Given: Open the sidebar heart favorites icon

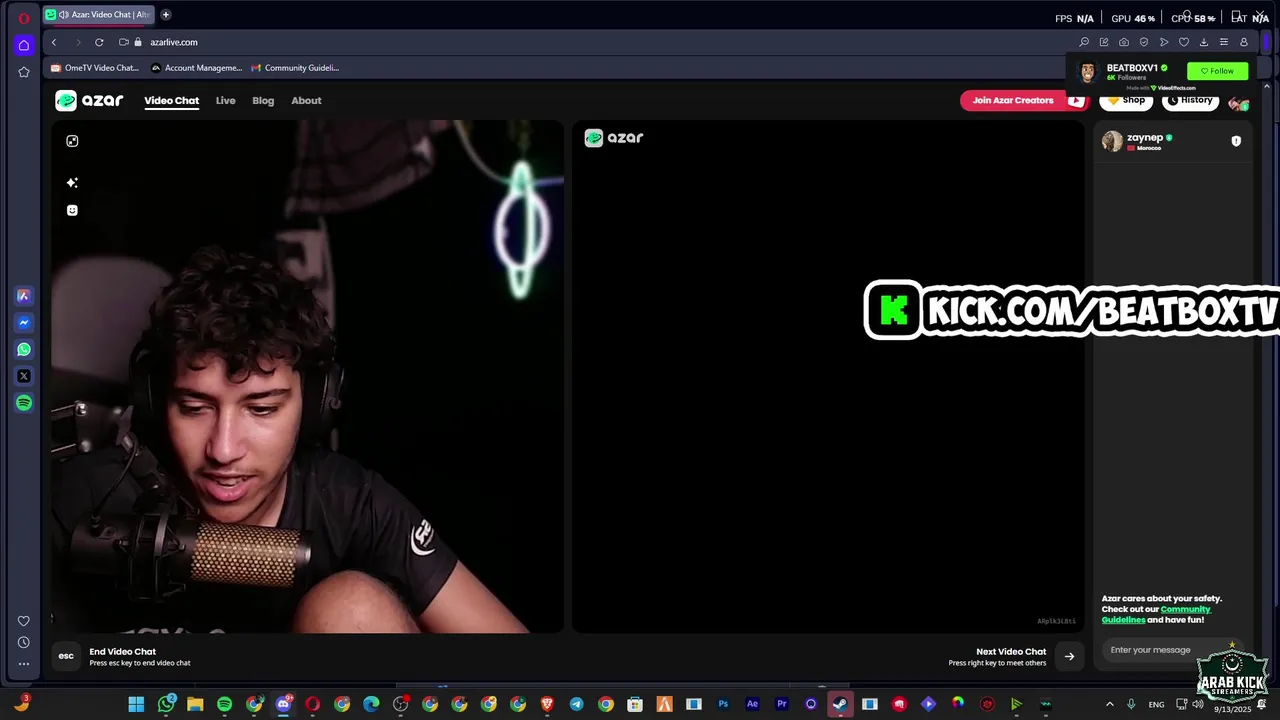Looking at the screenshot, I should 24,621.
